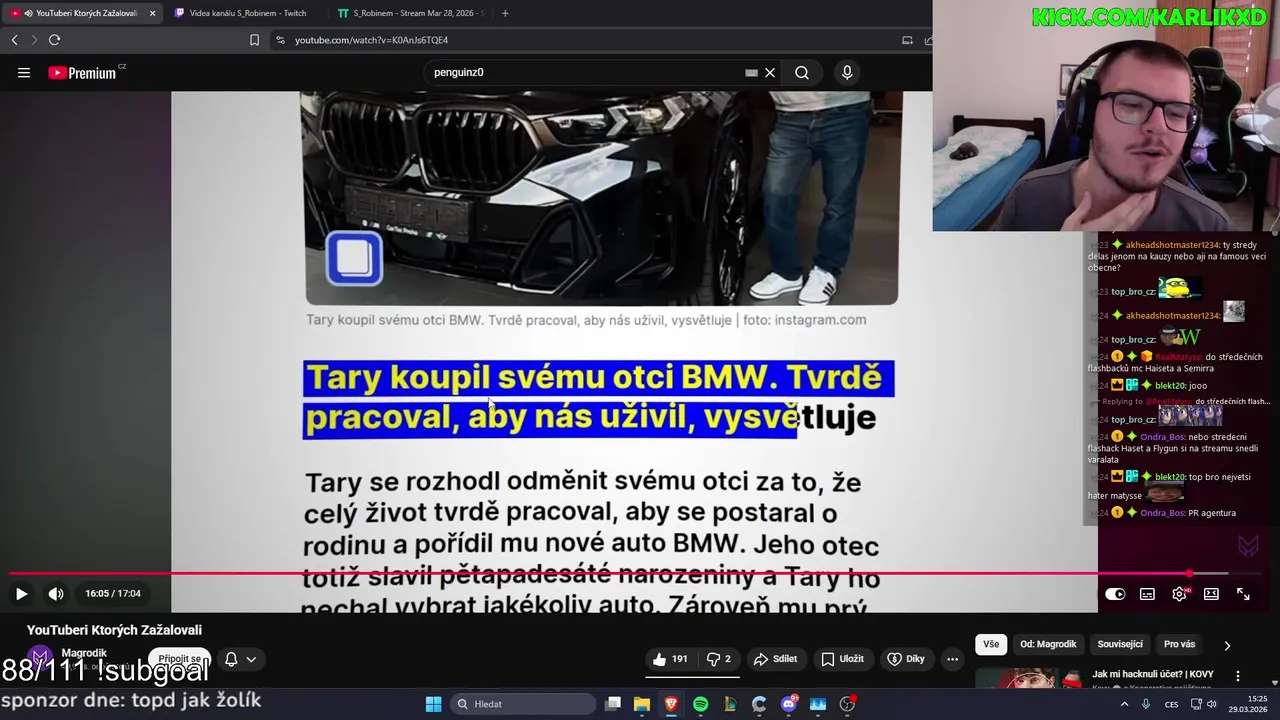Go to YouTube Premium home logo
This screenshot has height=720, width=1280.
click(x=83, y=73)
